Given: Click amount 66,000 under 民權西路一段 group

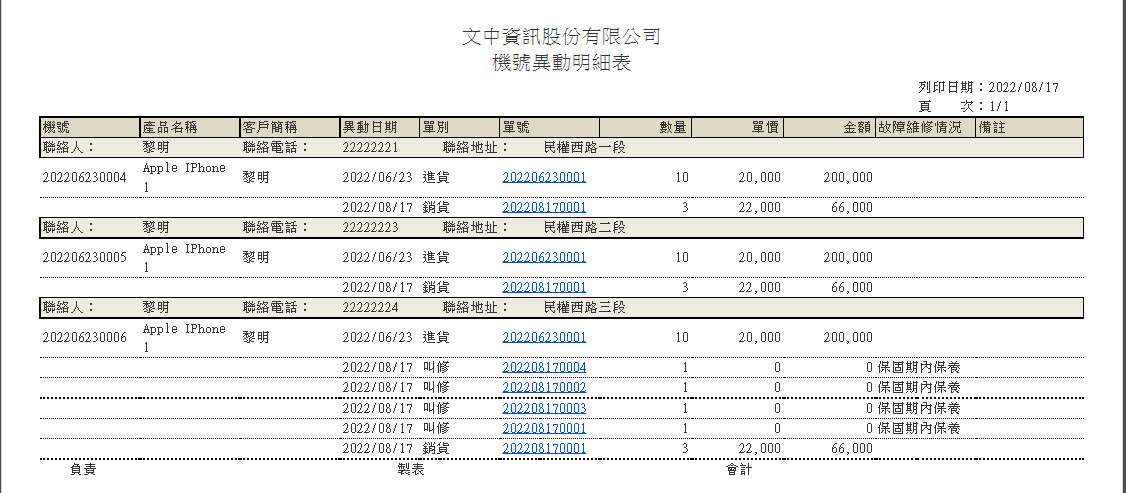Looking at the screenshot, I should coord(852,207).
